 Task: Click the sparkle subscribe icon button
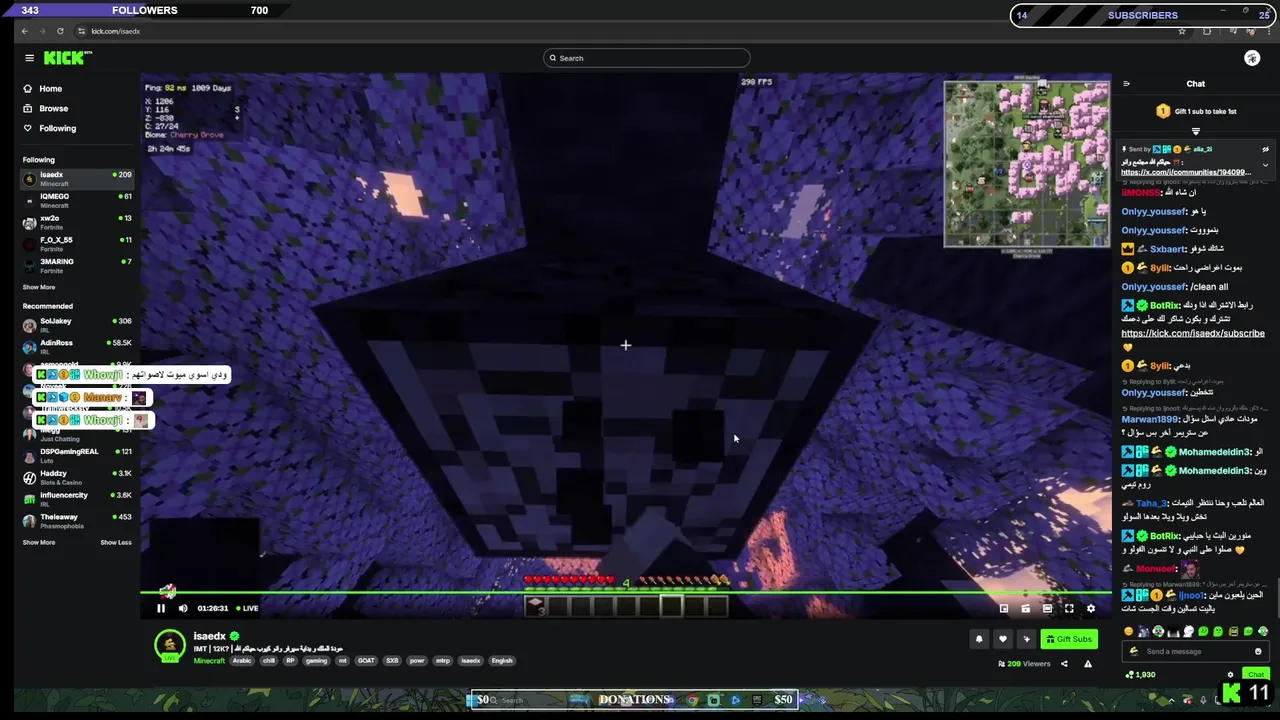tap(1026, 639)
